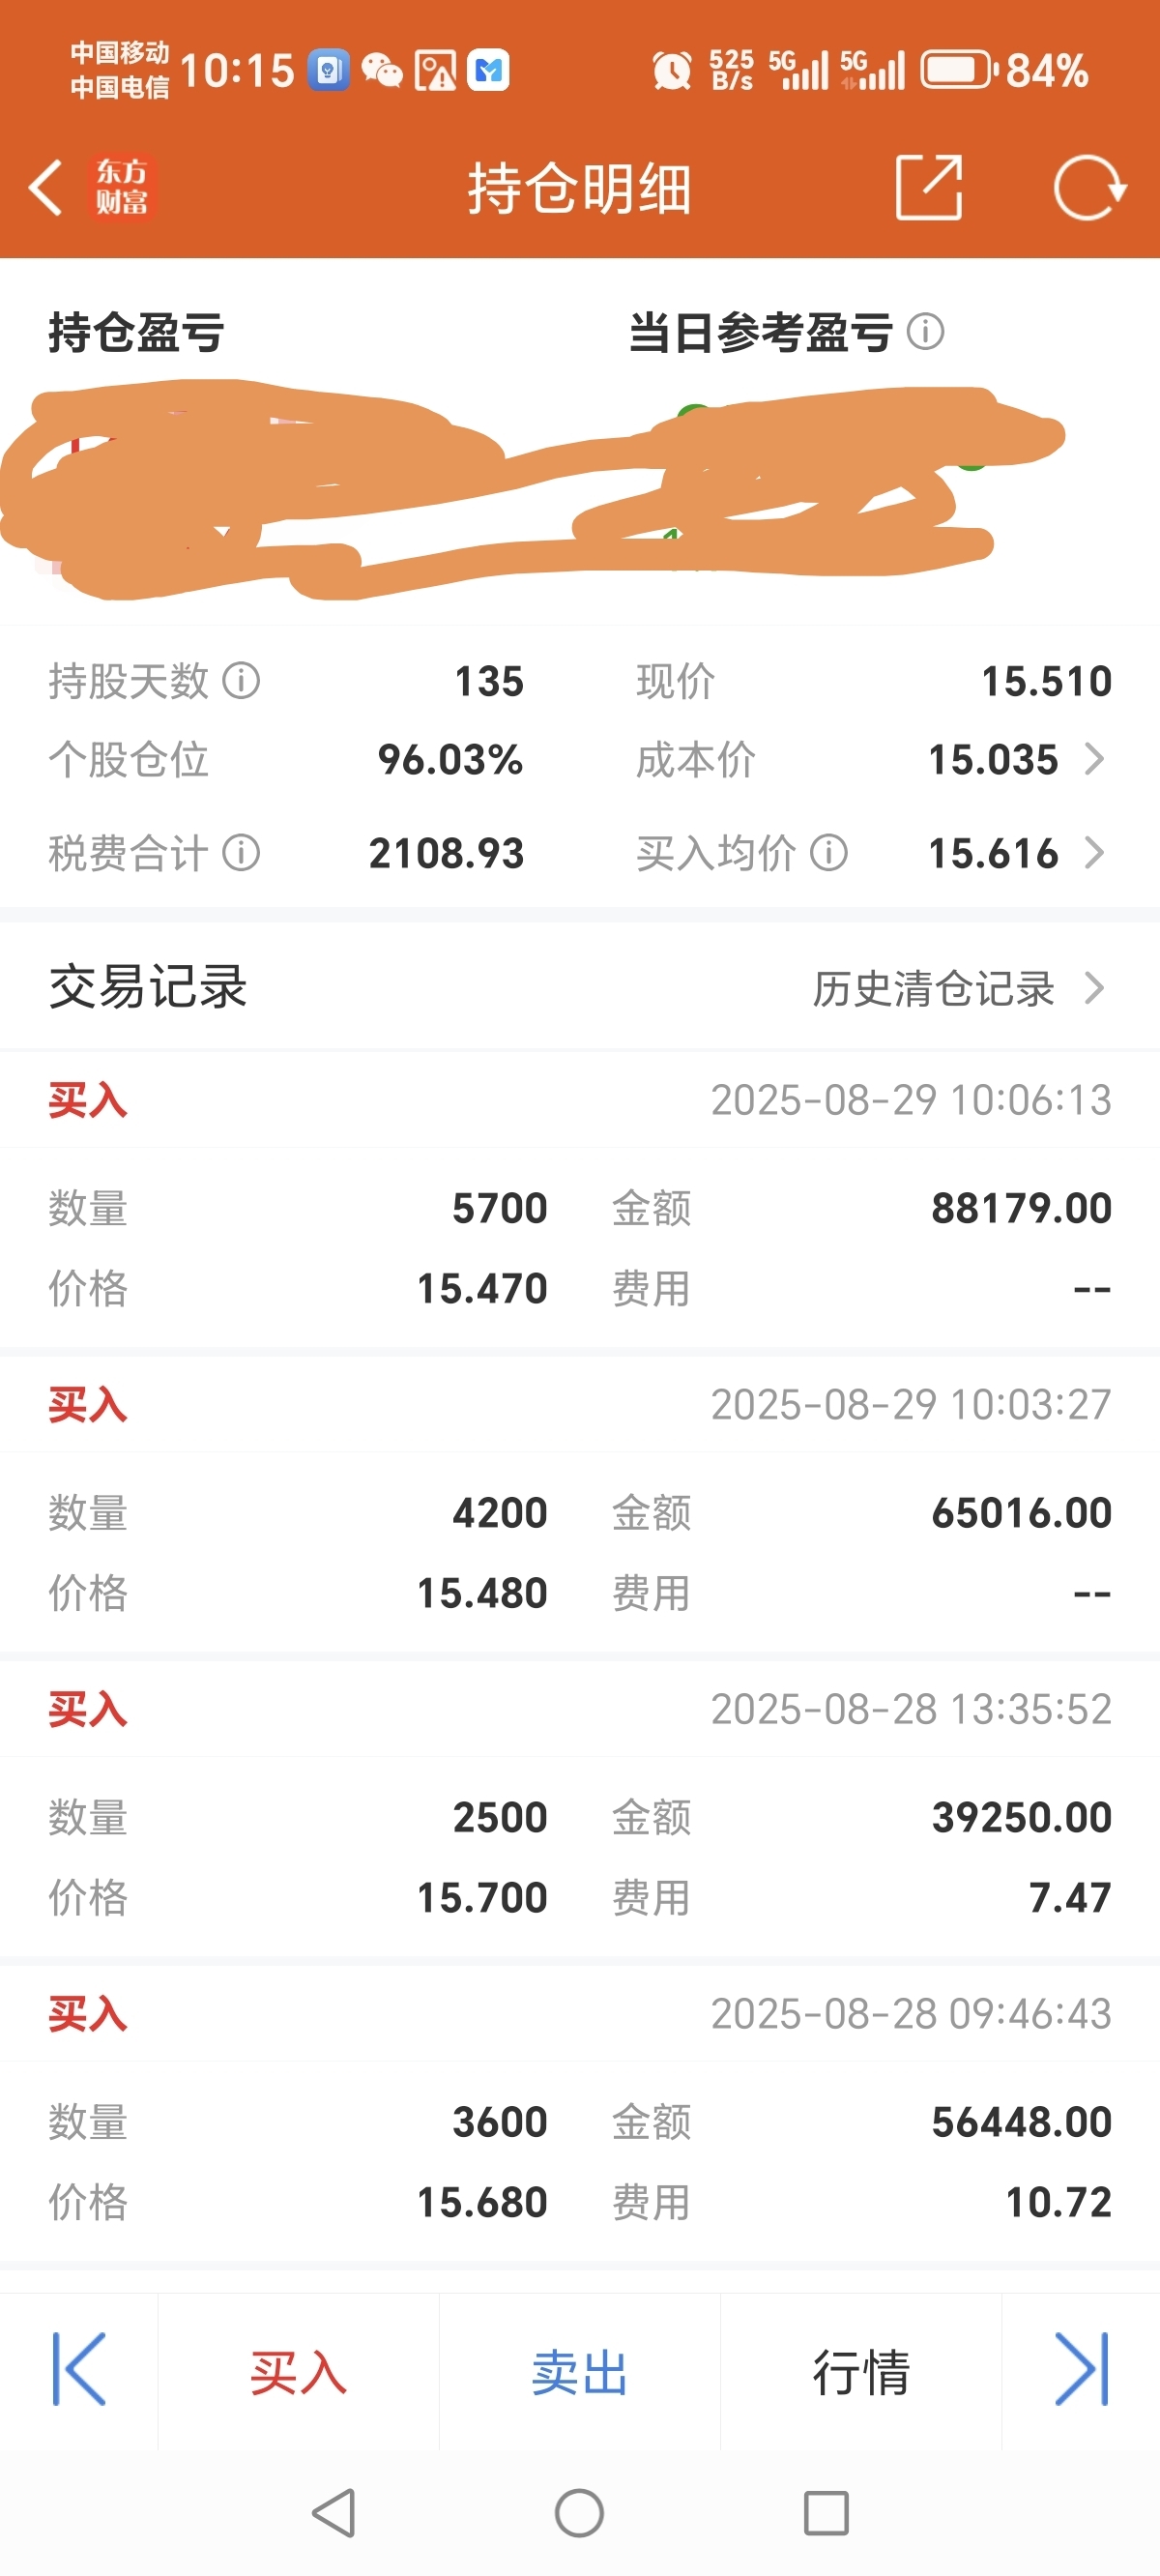
Task: Tap the red 买入 bottom button
Action: pyautogui.click(x=298, y=2371)
